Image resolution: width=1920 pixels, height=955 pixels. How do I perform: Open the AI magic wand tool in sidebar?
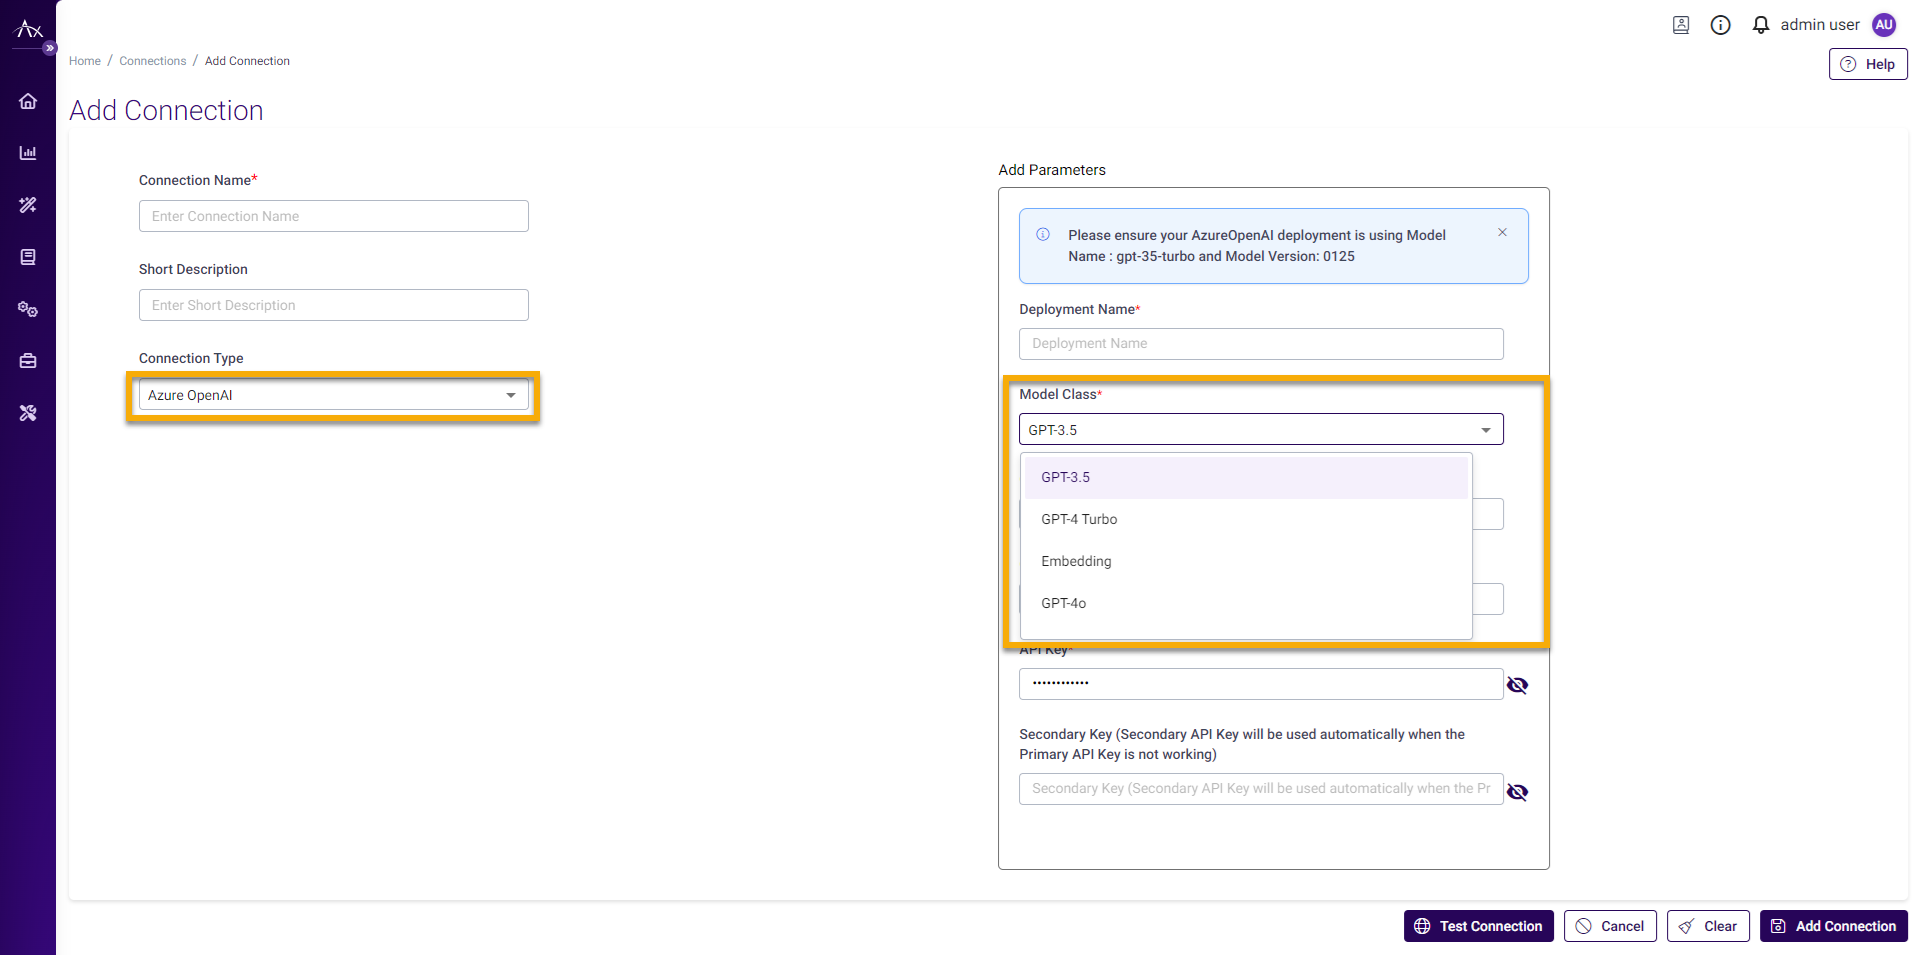click(x=28, y=205)
